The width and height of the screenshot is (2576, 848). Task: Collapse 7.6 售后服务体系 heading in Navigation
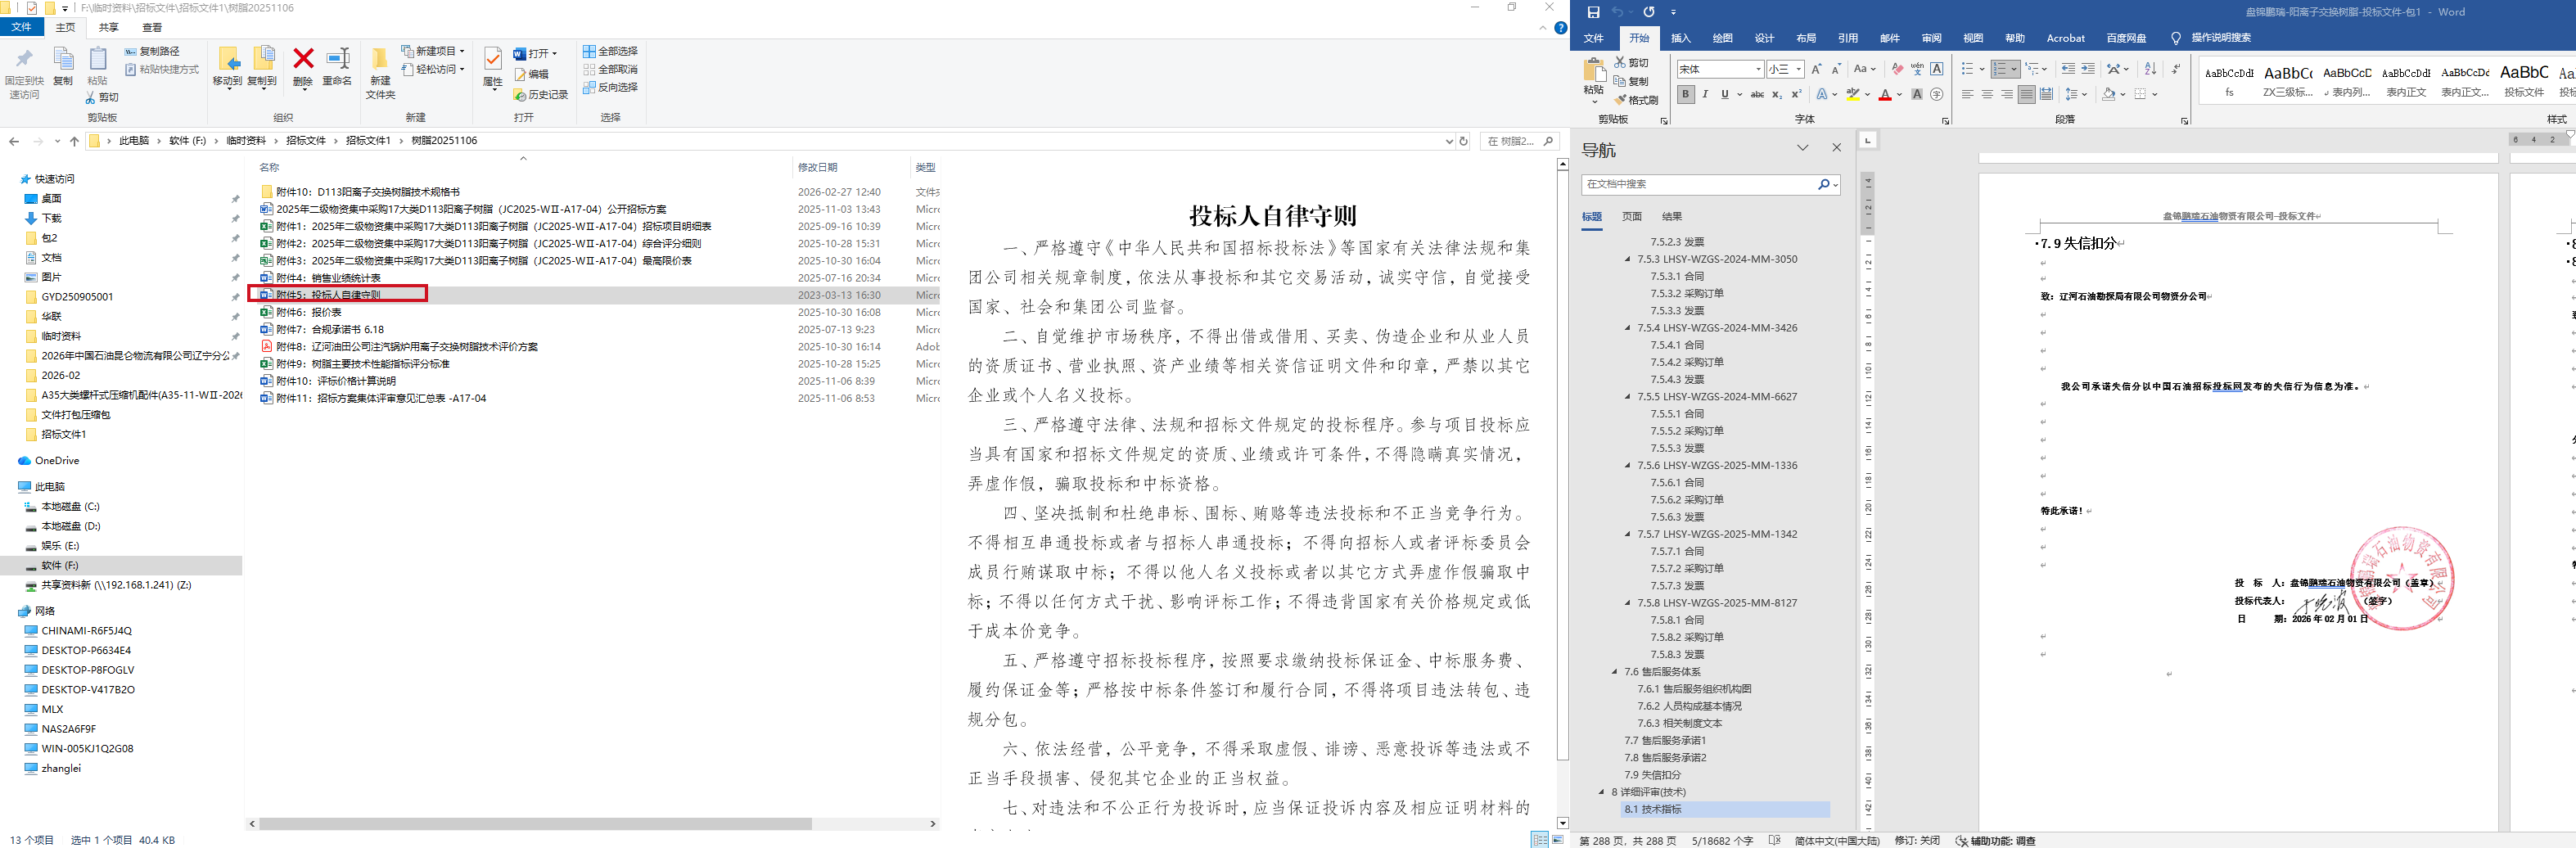tap(1614, 672)
